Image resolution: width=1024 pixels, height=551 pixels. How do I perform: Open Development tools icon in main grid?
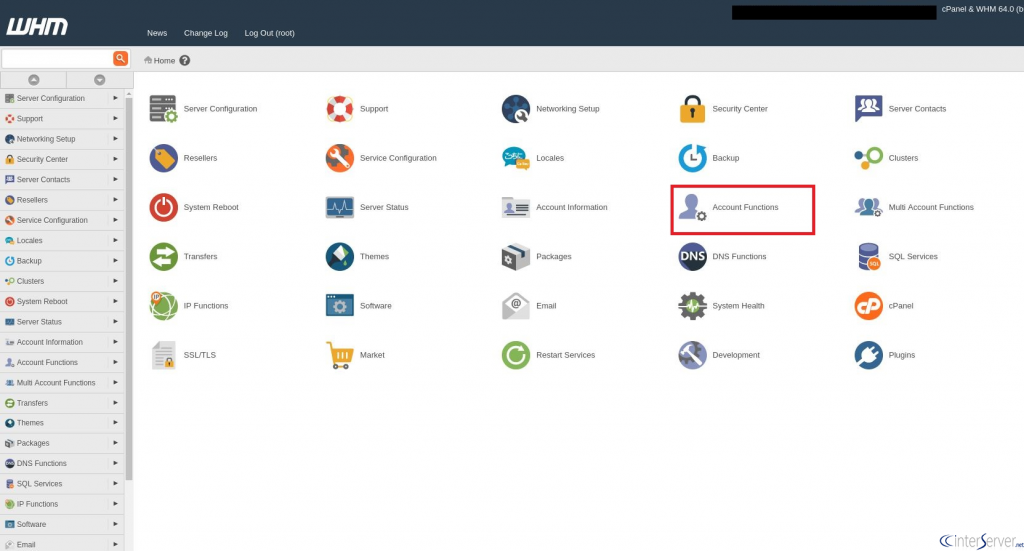click(x=692, y=355)
